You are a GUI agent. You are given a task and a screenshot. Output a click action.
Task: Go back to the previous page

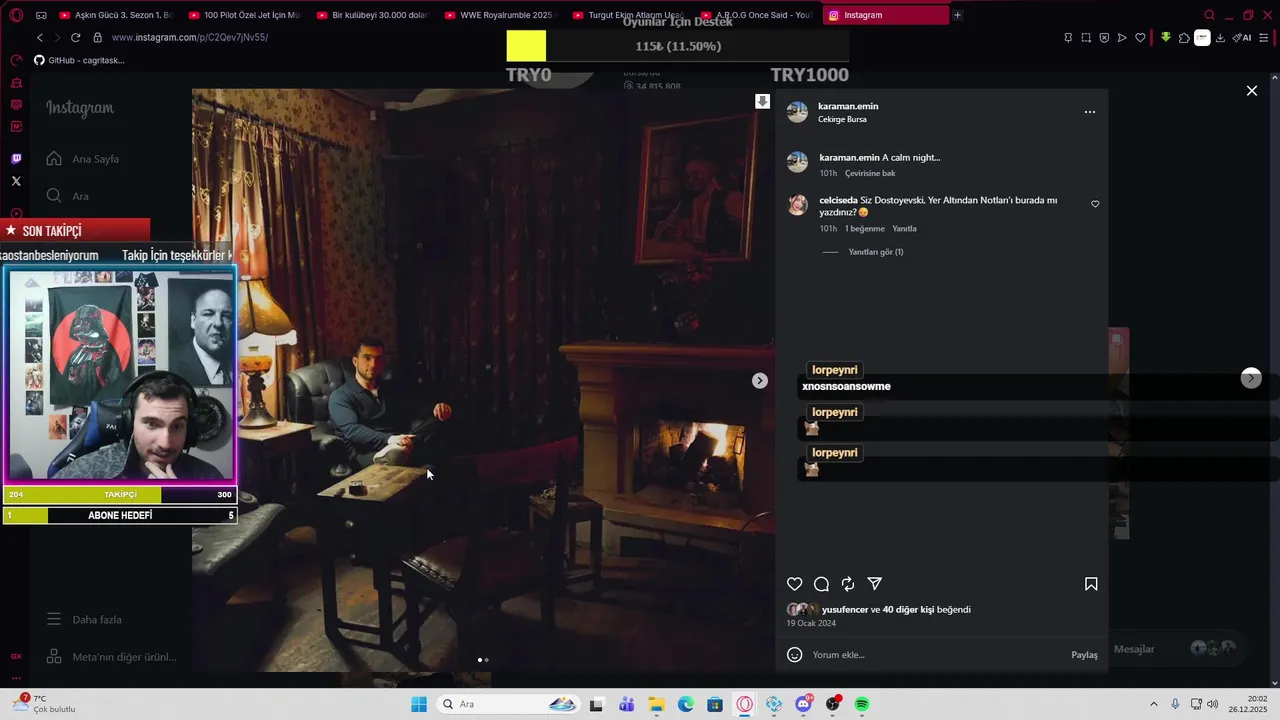pos(40,37)
